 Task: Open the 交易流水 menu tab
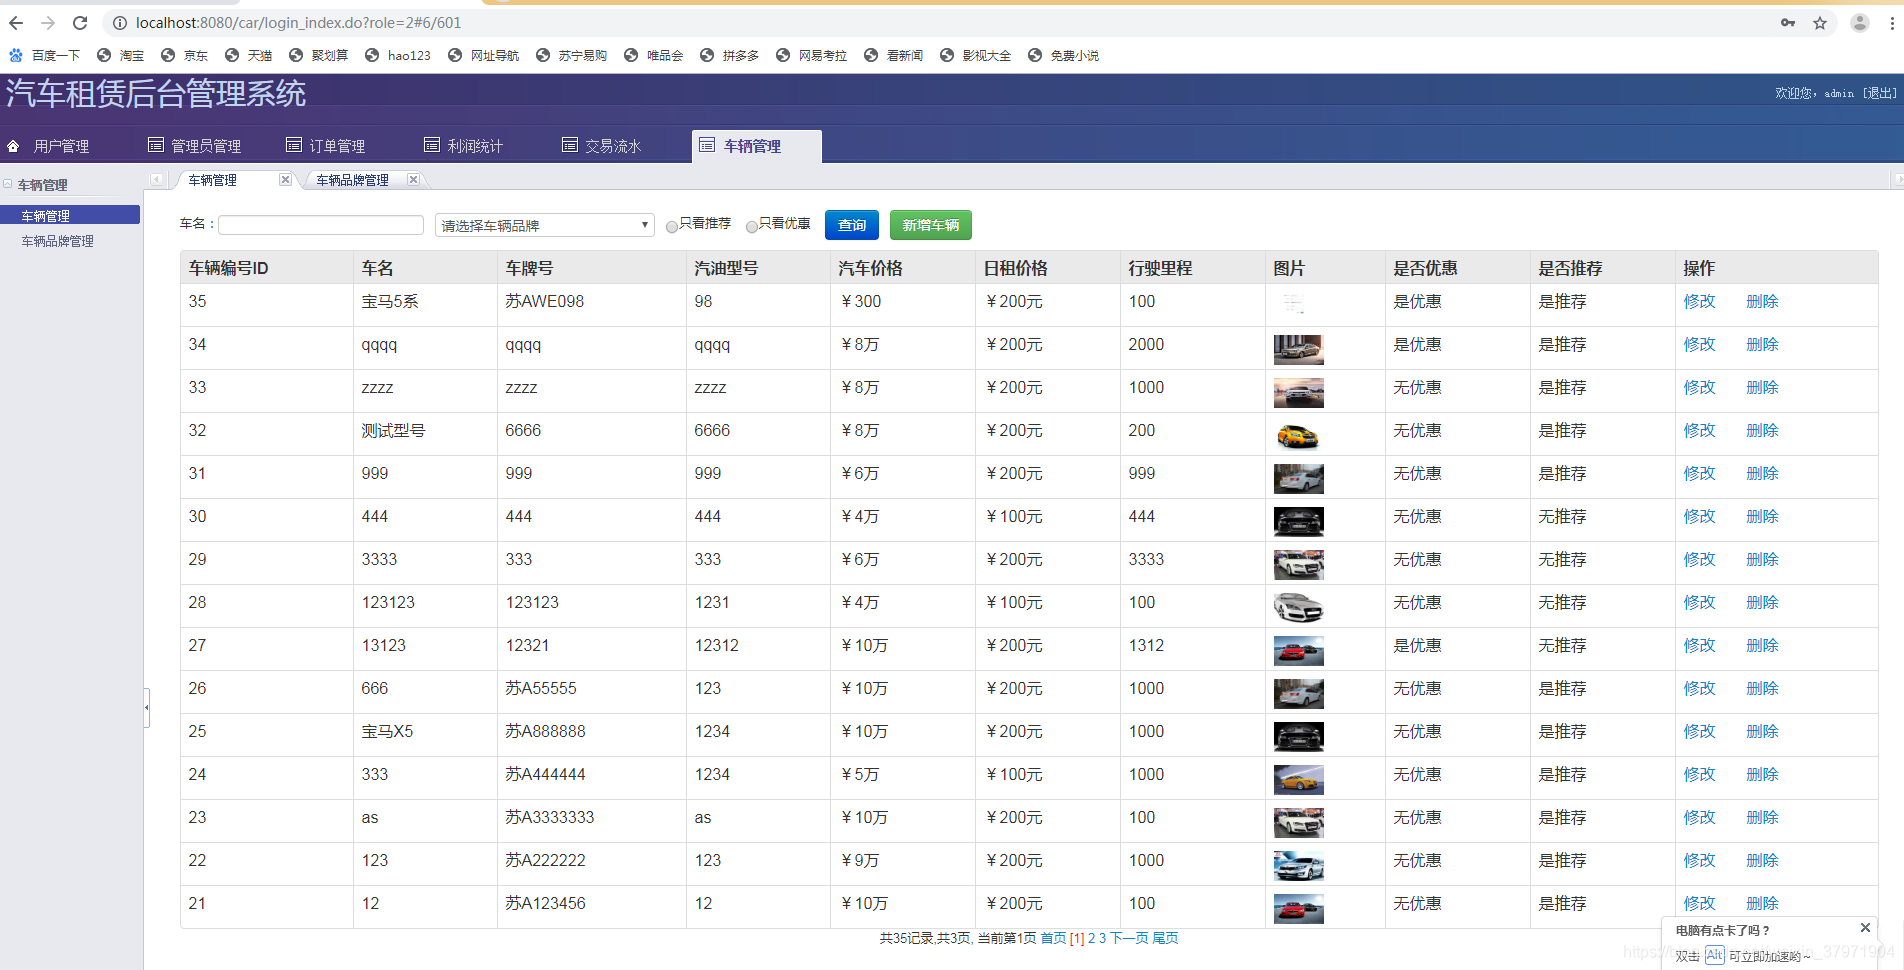click(602, 146)
